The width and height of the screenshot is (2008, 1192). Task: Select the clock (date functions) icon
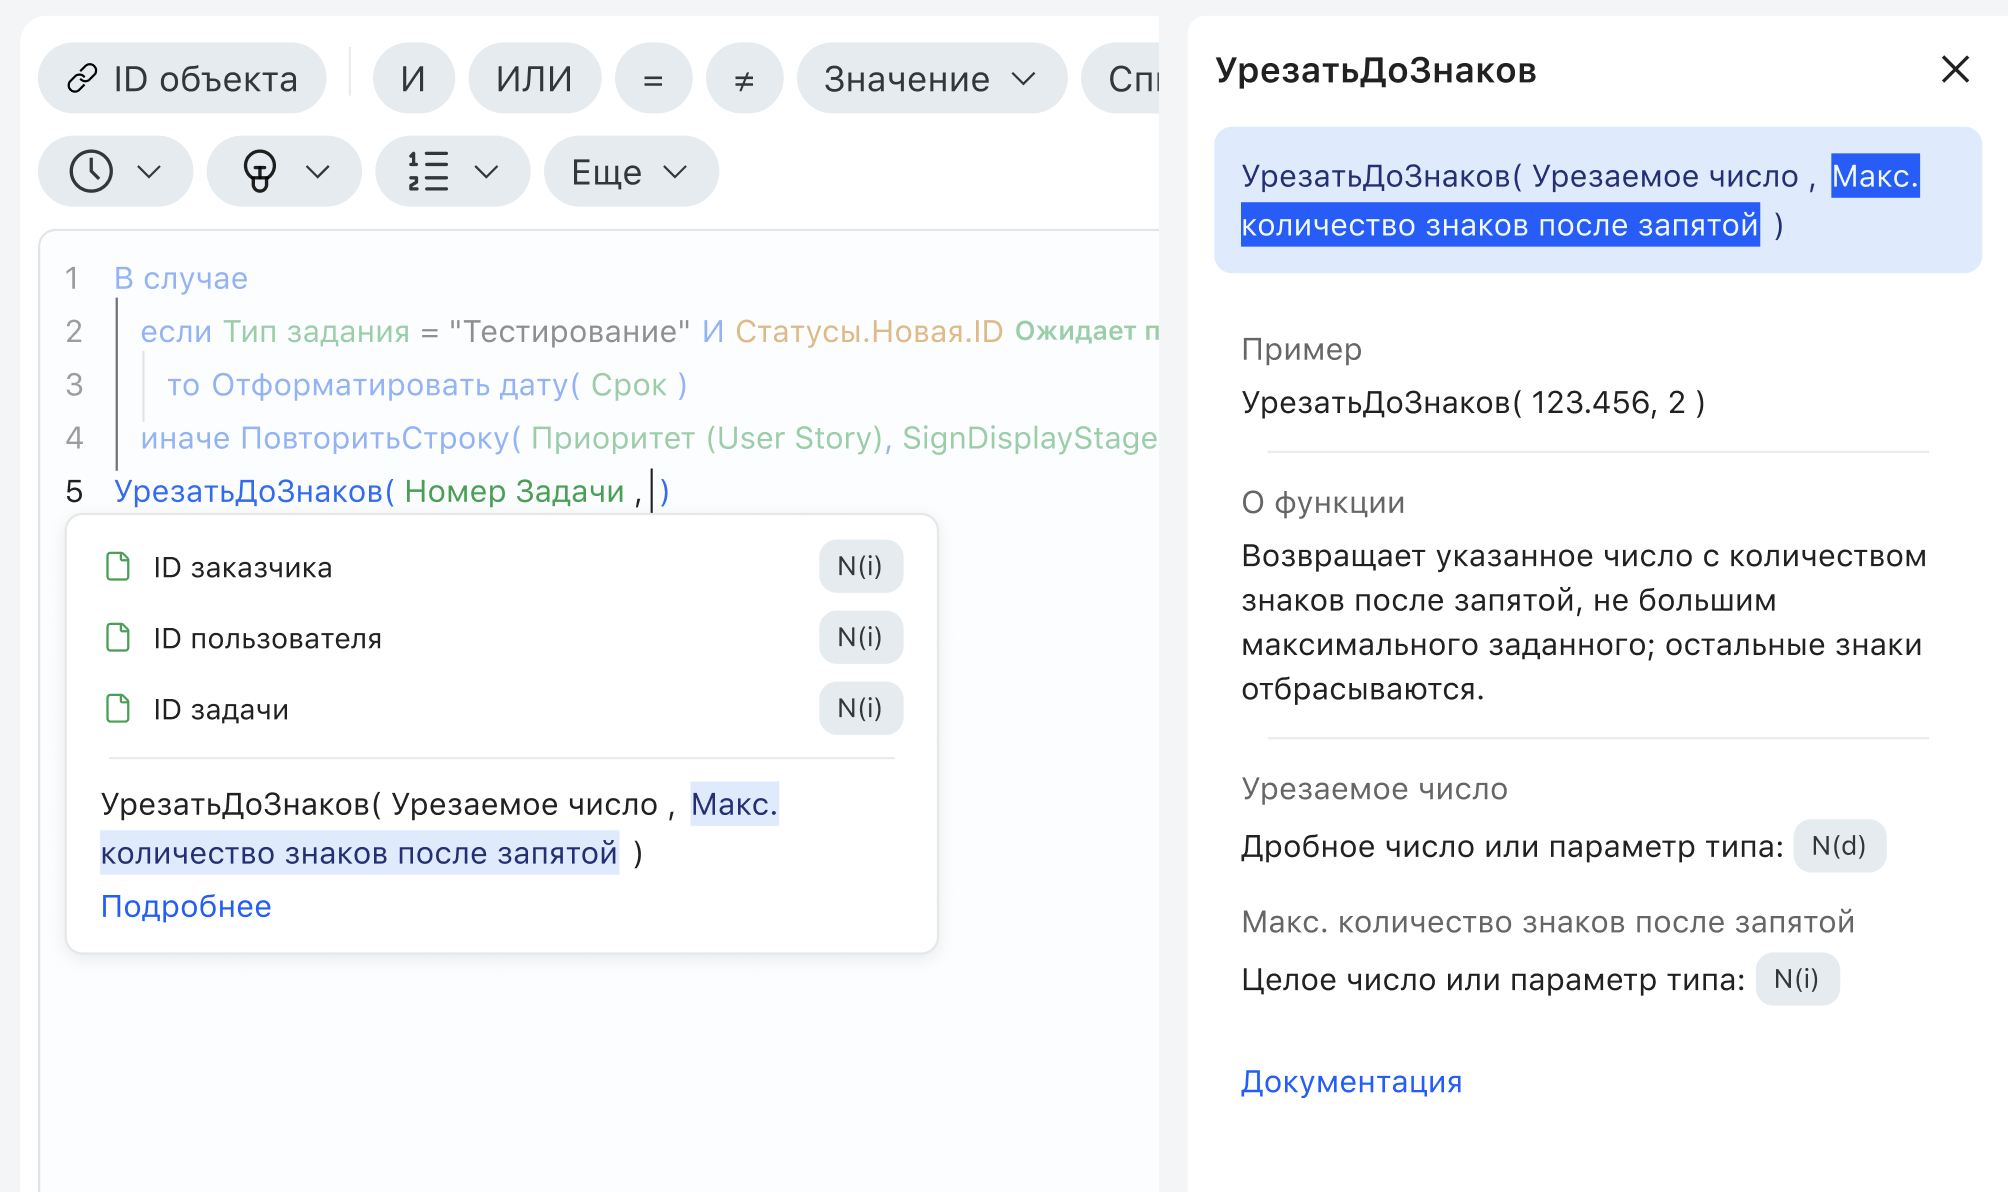[92, 171]
